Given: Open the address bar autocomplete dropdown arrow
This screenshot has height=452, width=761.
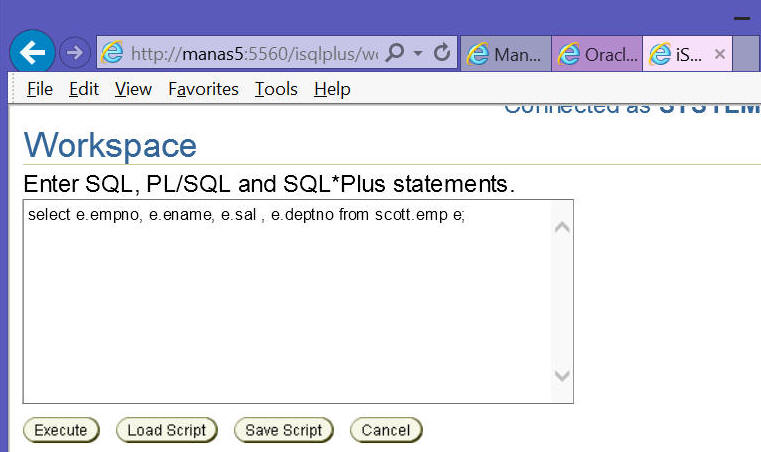Looking at the screenshot, I should 418,52.
